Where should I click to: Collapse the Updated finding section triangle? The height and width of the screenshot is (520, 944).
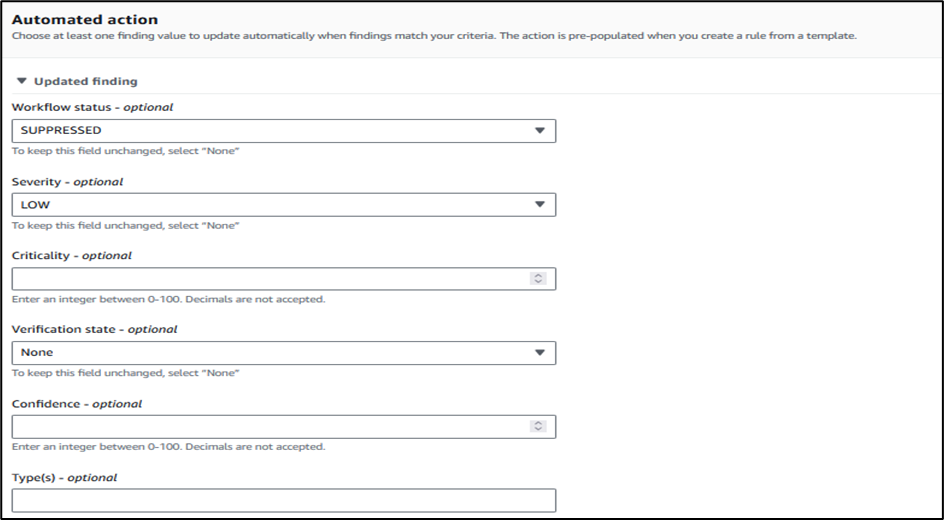click(x=22, y=81)
